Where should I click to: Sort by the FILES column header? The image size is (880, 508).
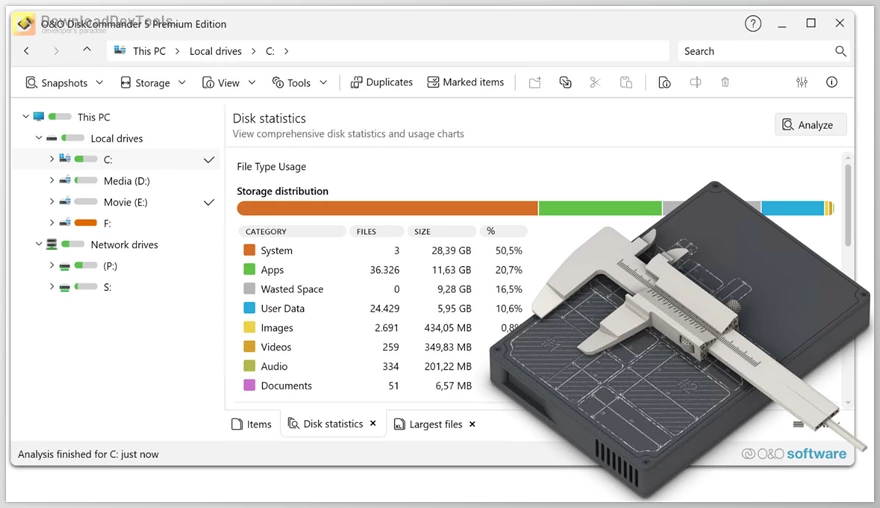tap(377, 231)
